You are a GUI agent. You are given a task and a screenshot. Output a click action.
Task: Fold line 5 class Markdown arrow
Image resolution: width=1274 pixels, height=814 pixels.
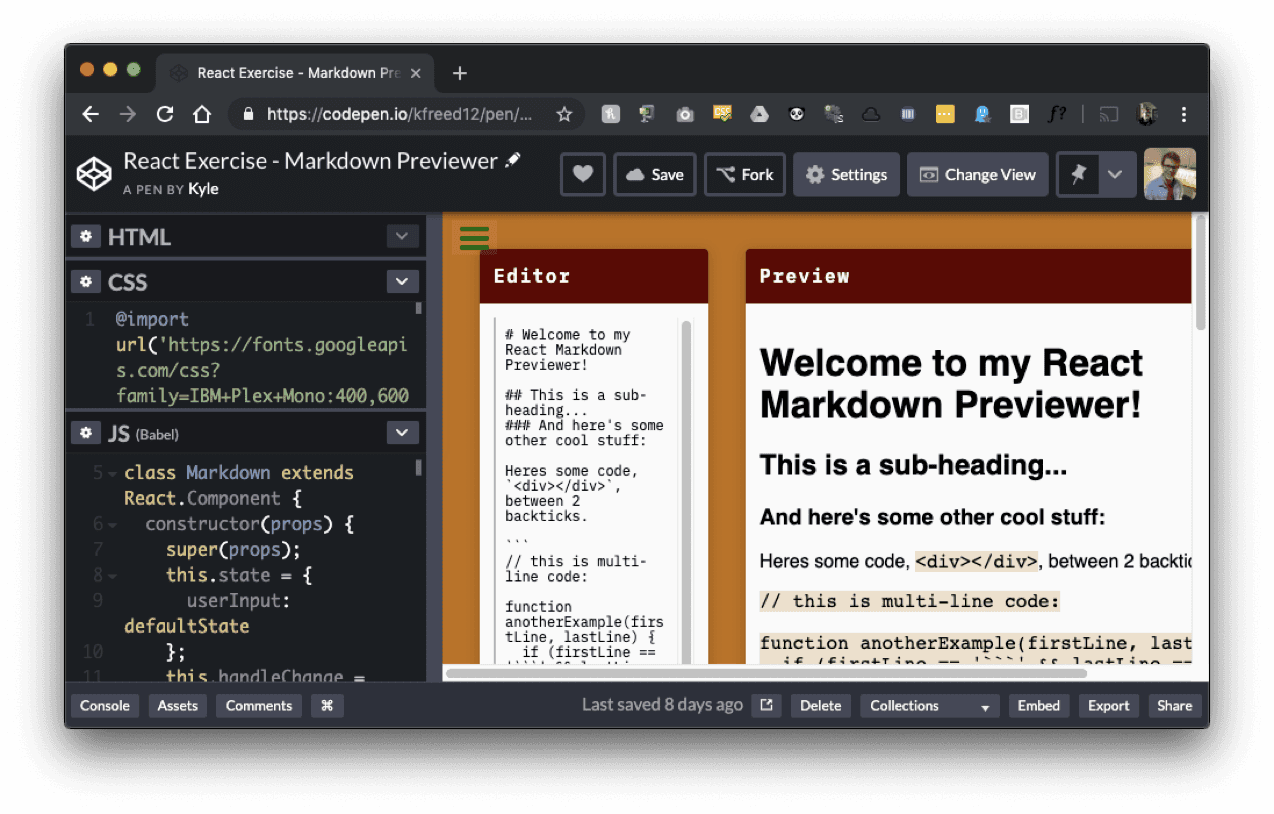click(112, 473)
